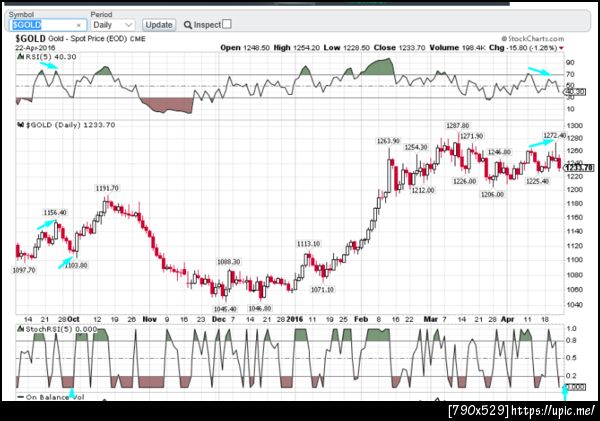Click the red down-triangle next to Chg
600x421 pixels.
click(x=561, y=48)
